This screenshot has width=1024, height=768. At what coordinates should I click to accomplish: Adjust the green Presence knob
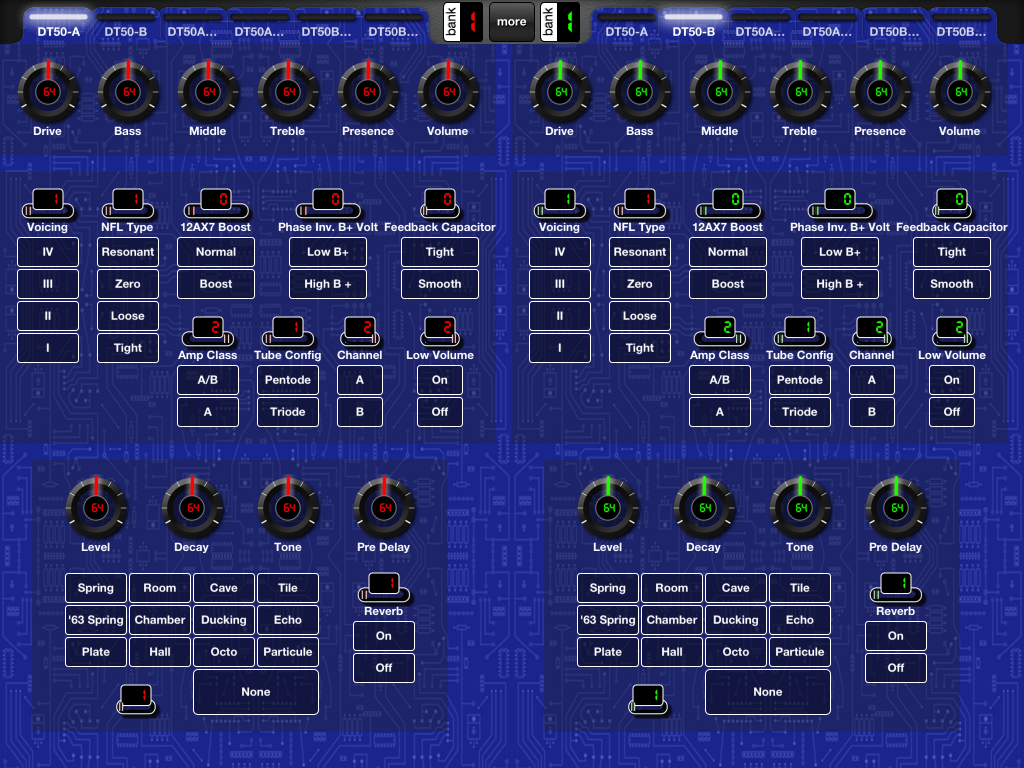point(880,92)
